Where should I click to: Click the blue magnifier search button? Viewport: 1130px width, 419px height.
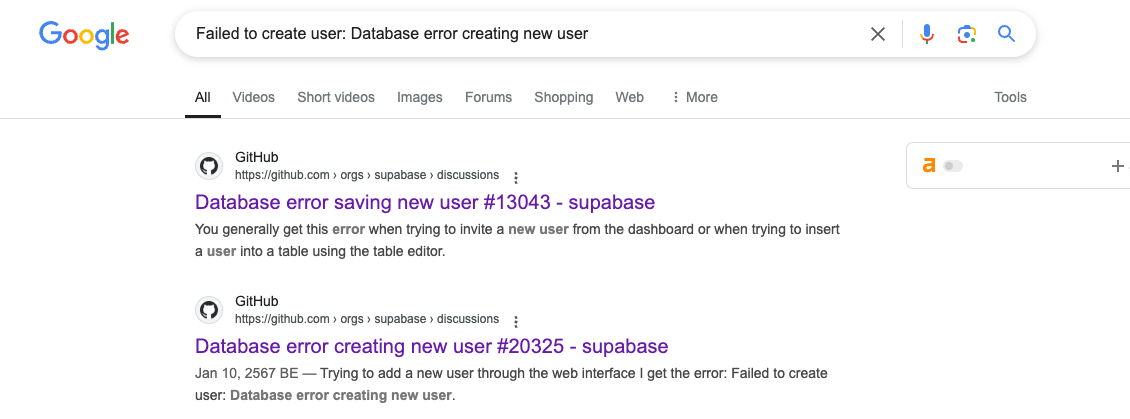pos(1006,34)
